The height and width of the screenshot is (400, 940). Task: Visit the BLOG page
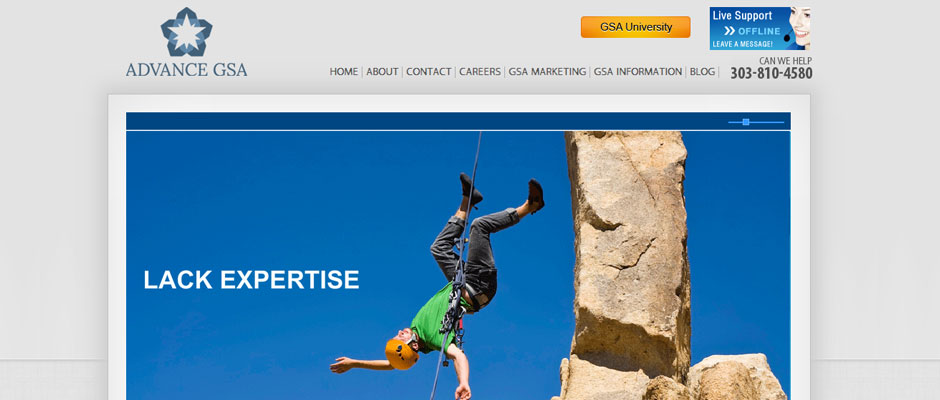[x=703, y=71]
